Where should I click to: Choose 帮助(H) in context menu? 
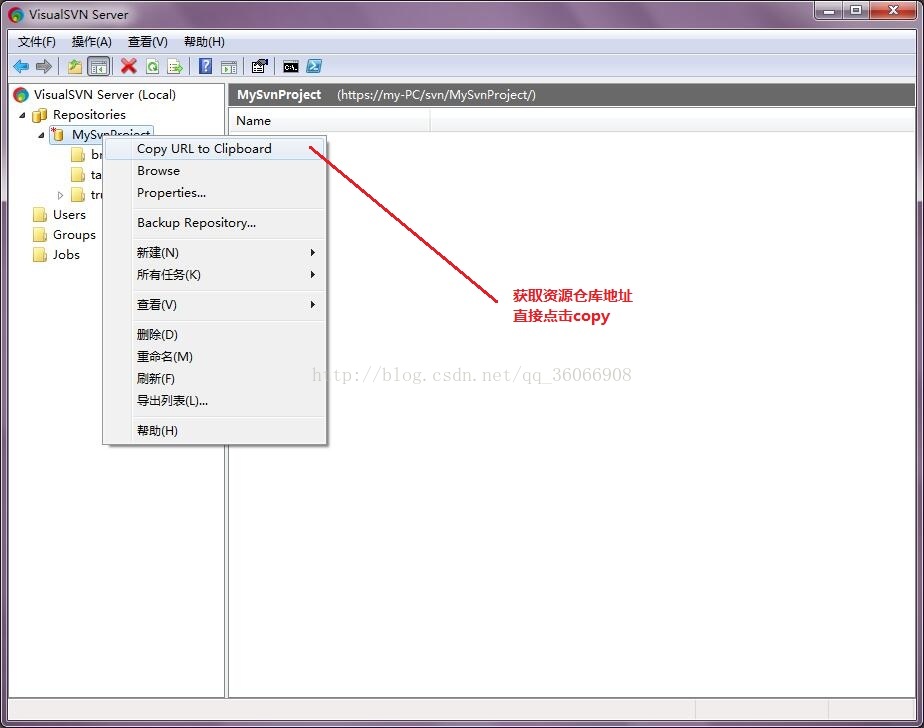[x=215, y=430]
